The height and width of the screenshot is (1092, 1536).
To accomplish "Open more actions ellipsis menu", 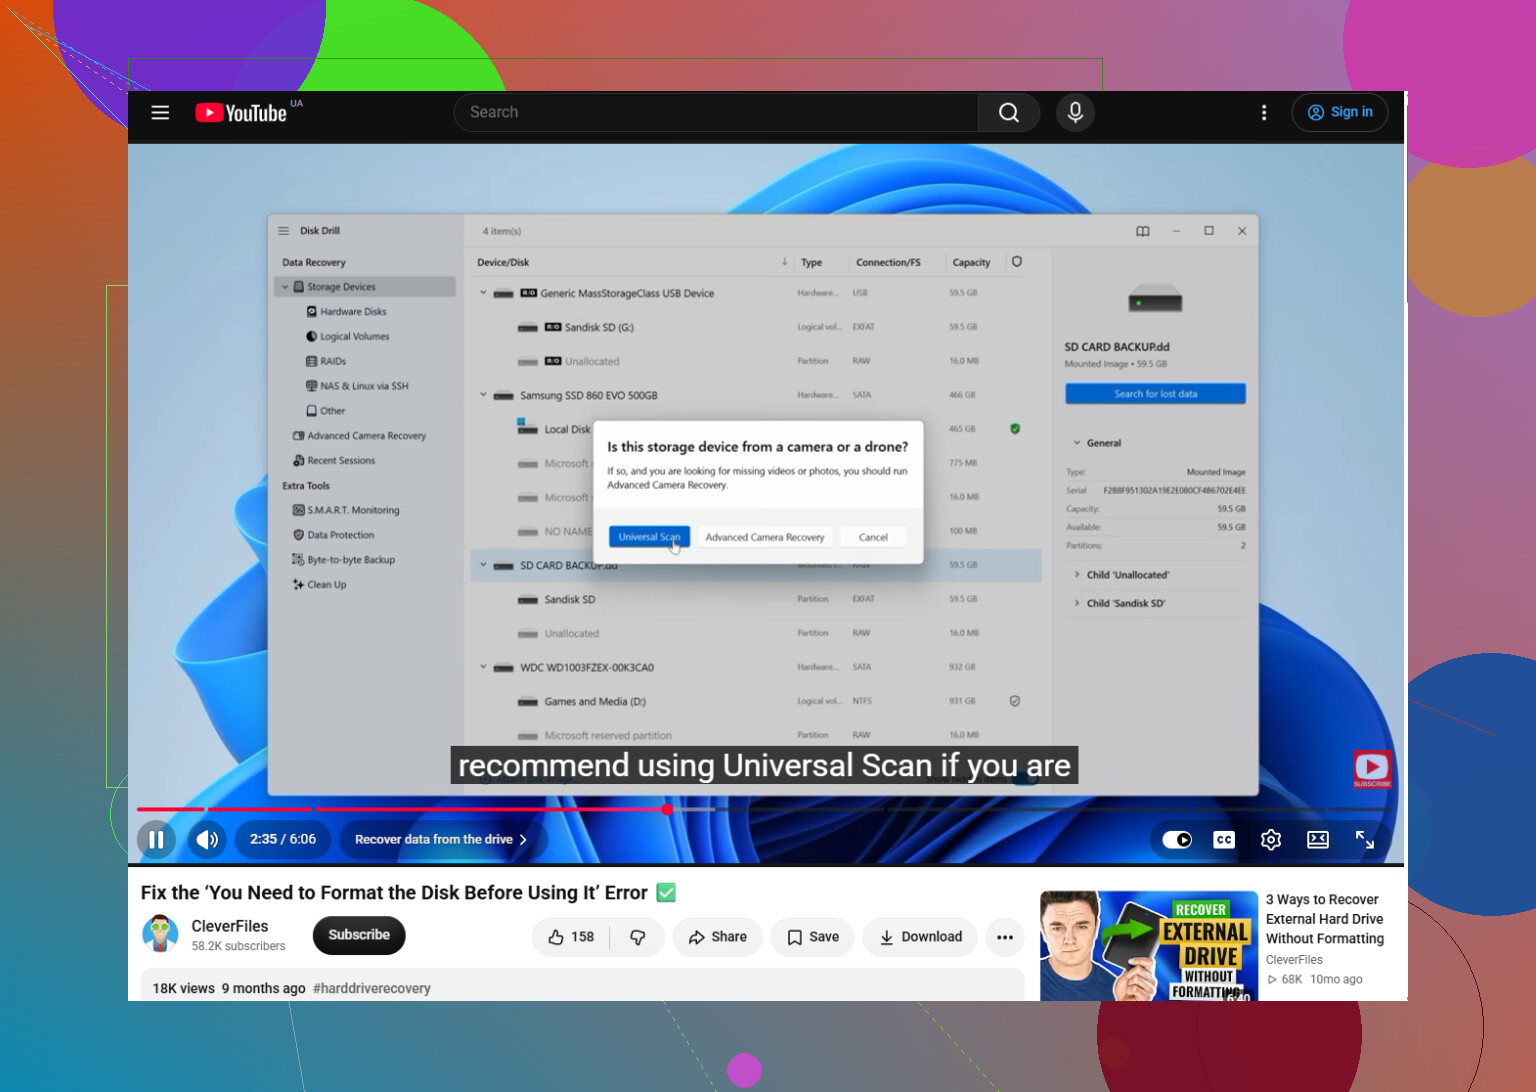I will point(1005,937).
